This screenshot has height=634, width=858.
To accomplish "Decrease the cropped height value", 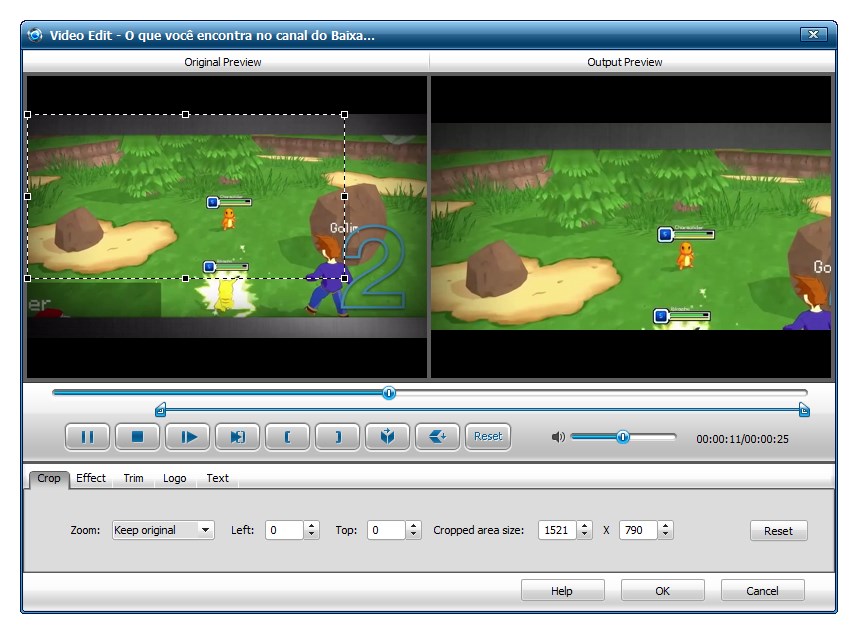I will pos(665,534).
